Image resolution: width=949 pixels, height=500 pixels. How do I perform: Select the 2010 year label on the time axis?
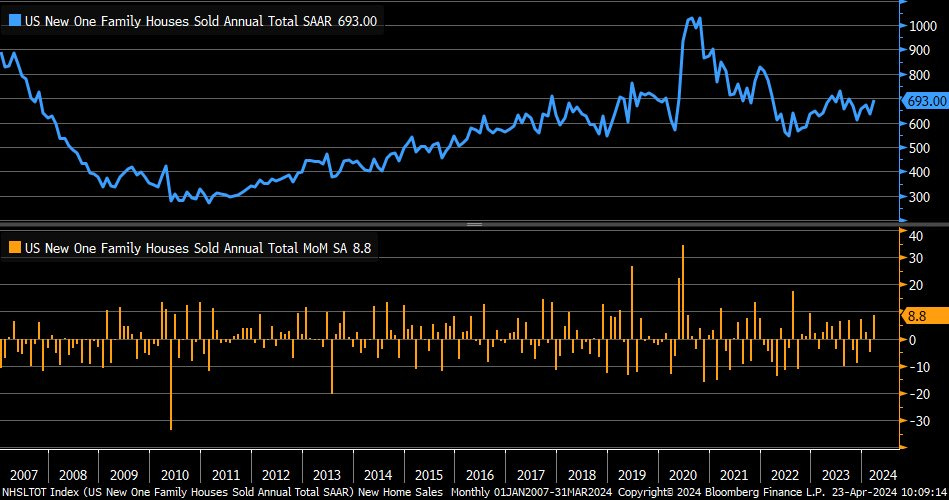pos(175,475)
